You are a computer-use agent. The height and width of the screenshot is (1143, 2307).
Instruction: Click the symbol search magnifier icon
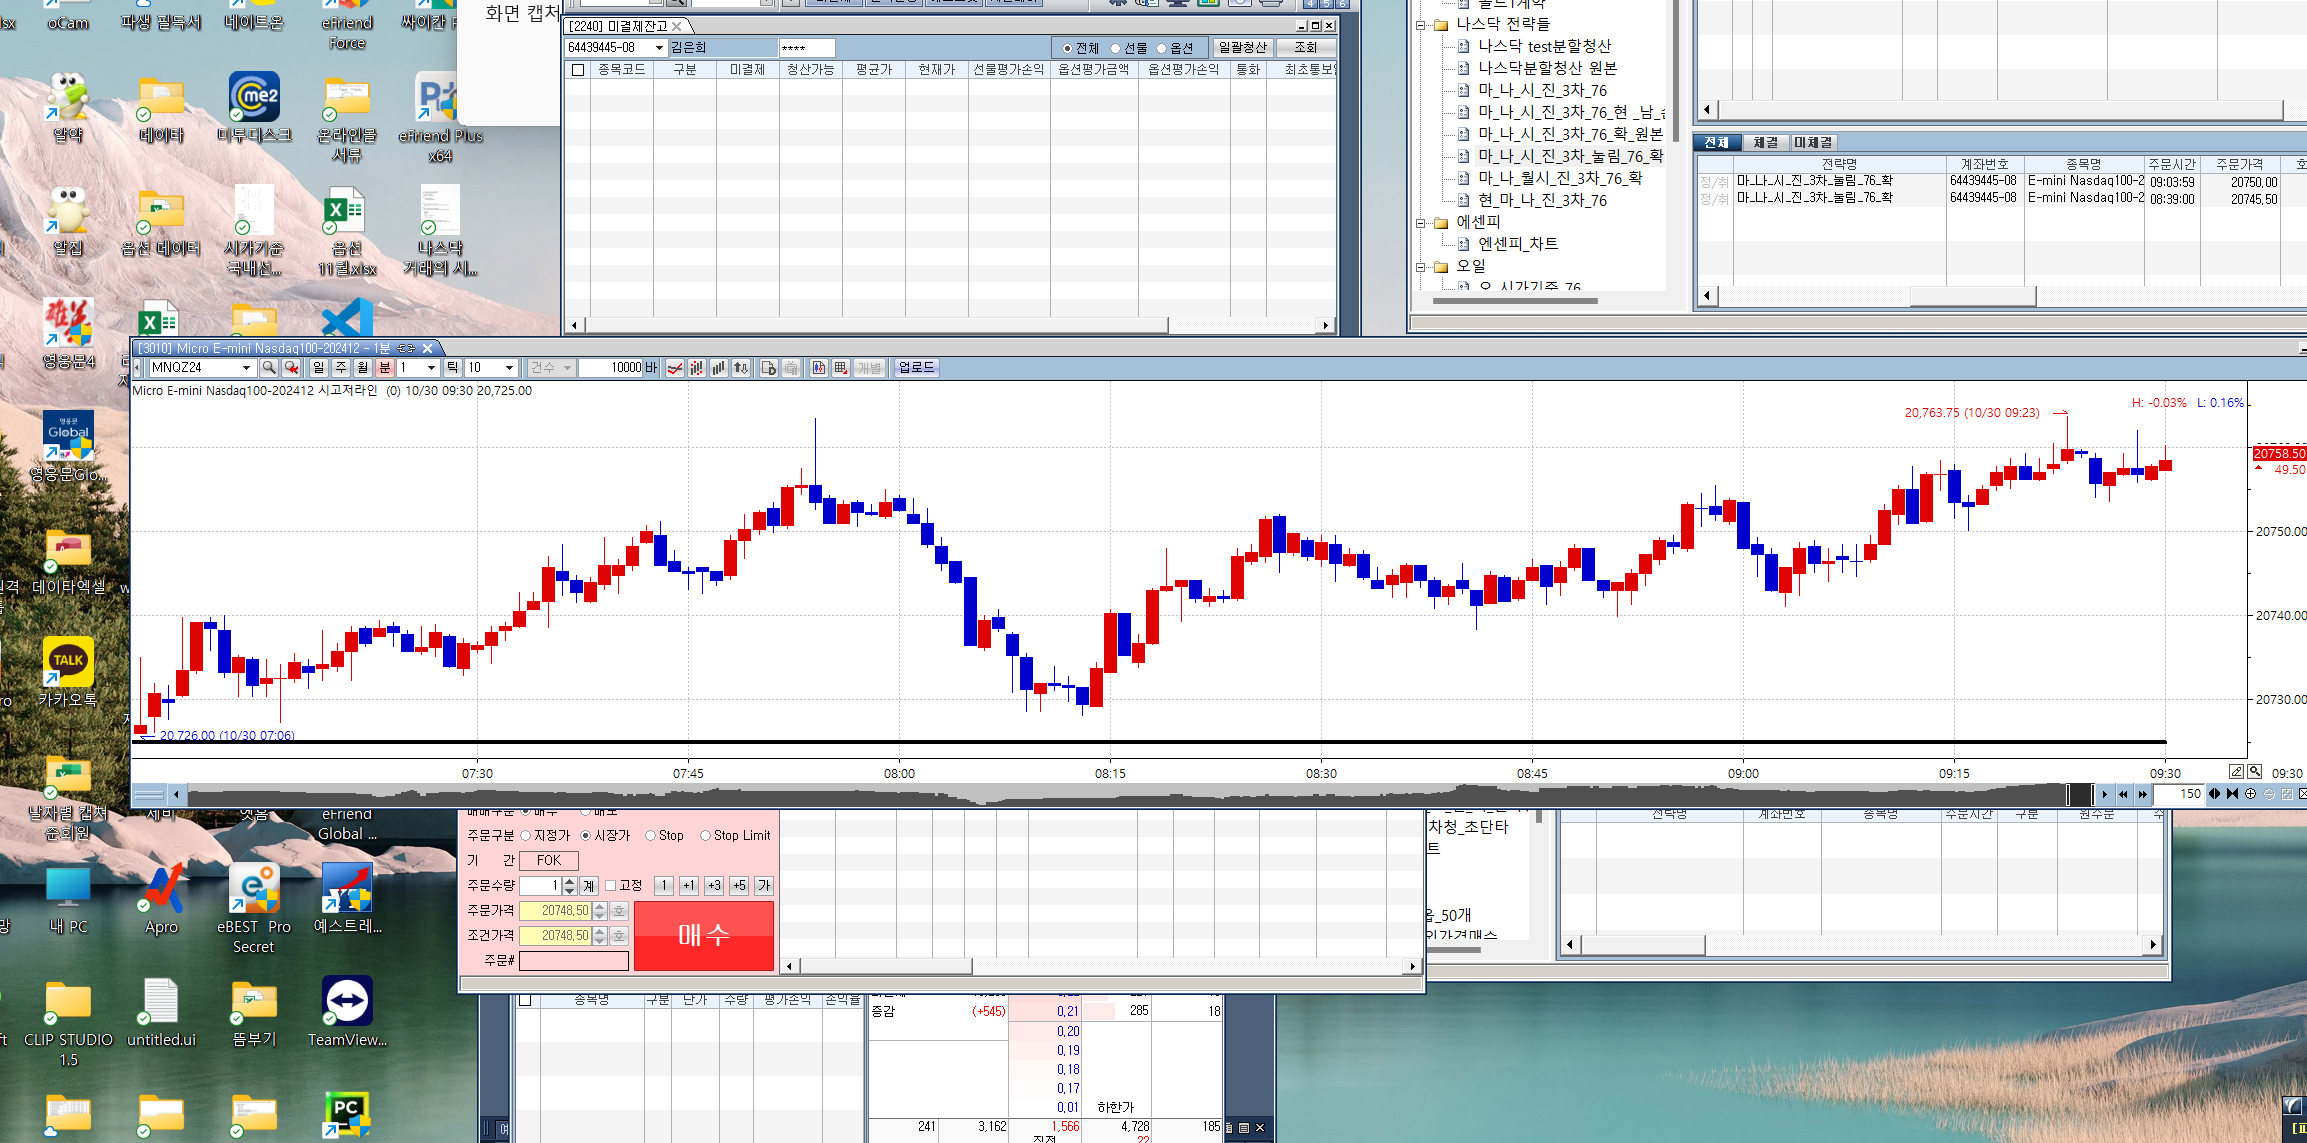(269, 368)
